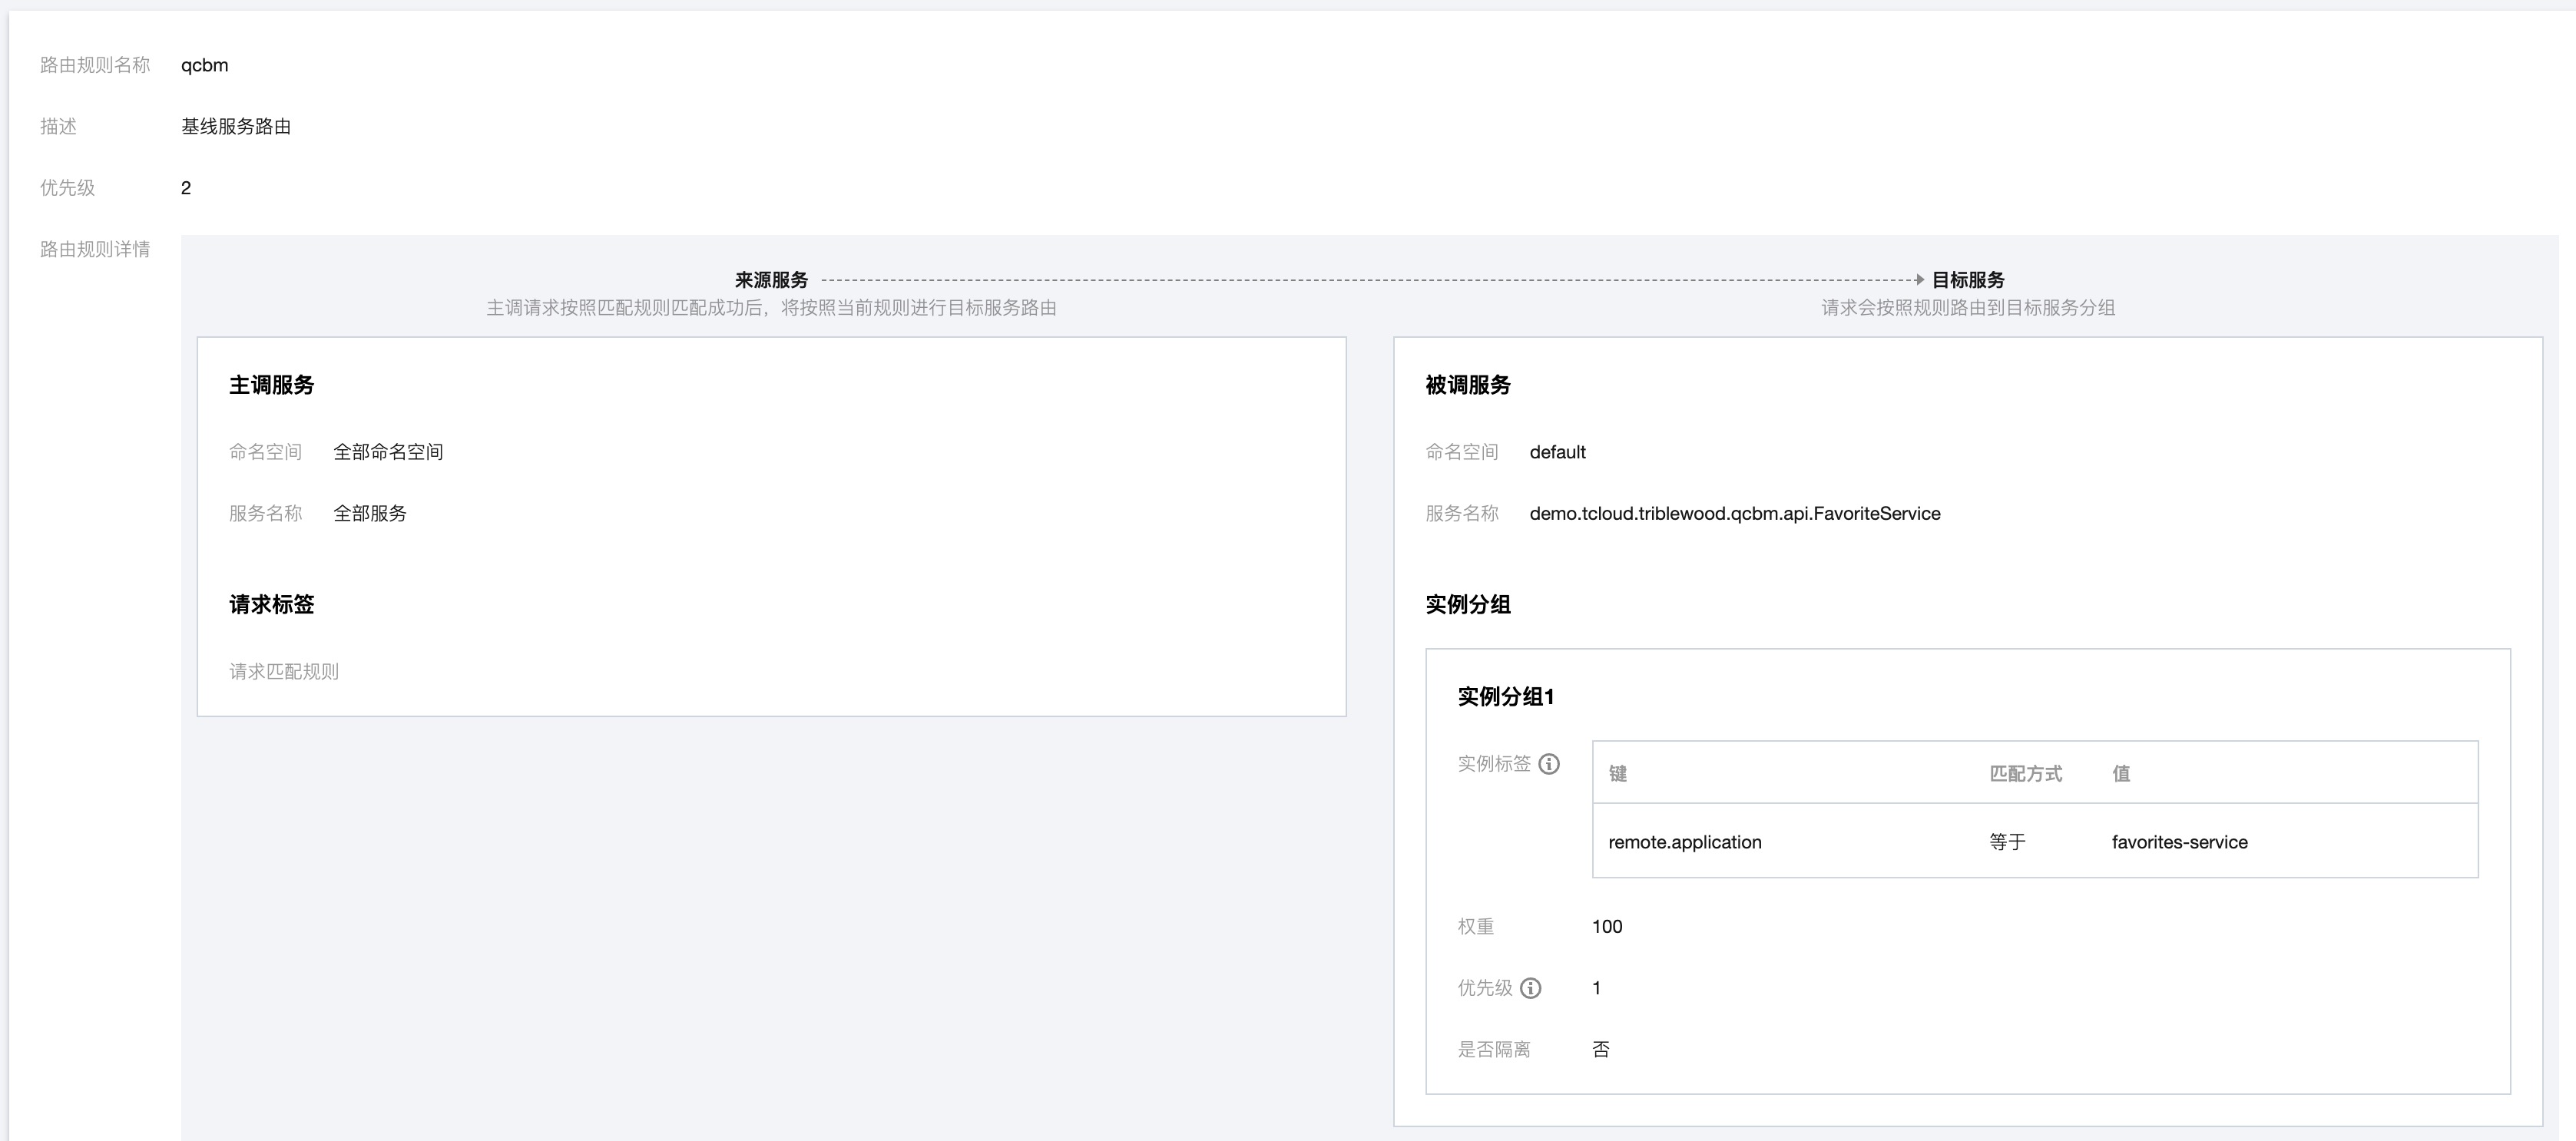Click the 值 column header
This screenshot has width=2576, height=1141.
pyautogui.click(x=2121, y=773)
